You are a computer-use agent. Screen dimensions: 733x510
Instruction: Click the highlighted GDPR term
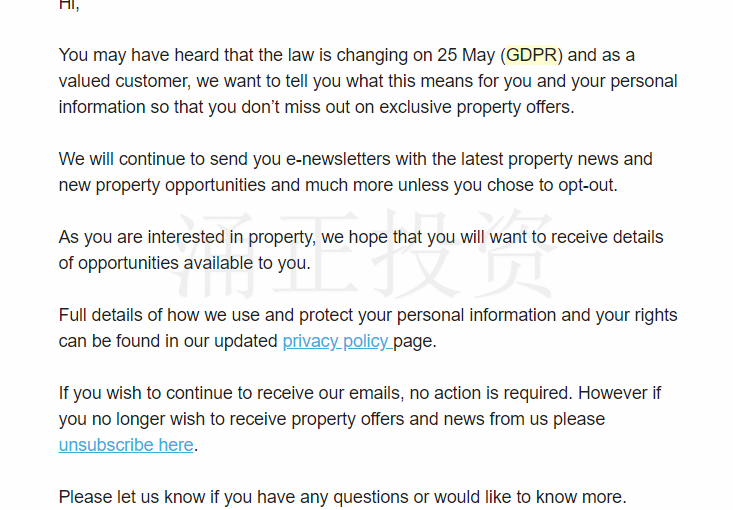pos(532,55)
